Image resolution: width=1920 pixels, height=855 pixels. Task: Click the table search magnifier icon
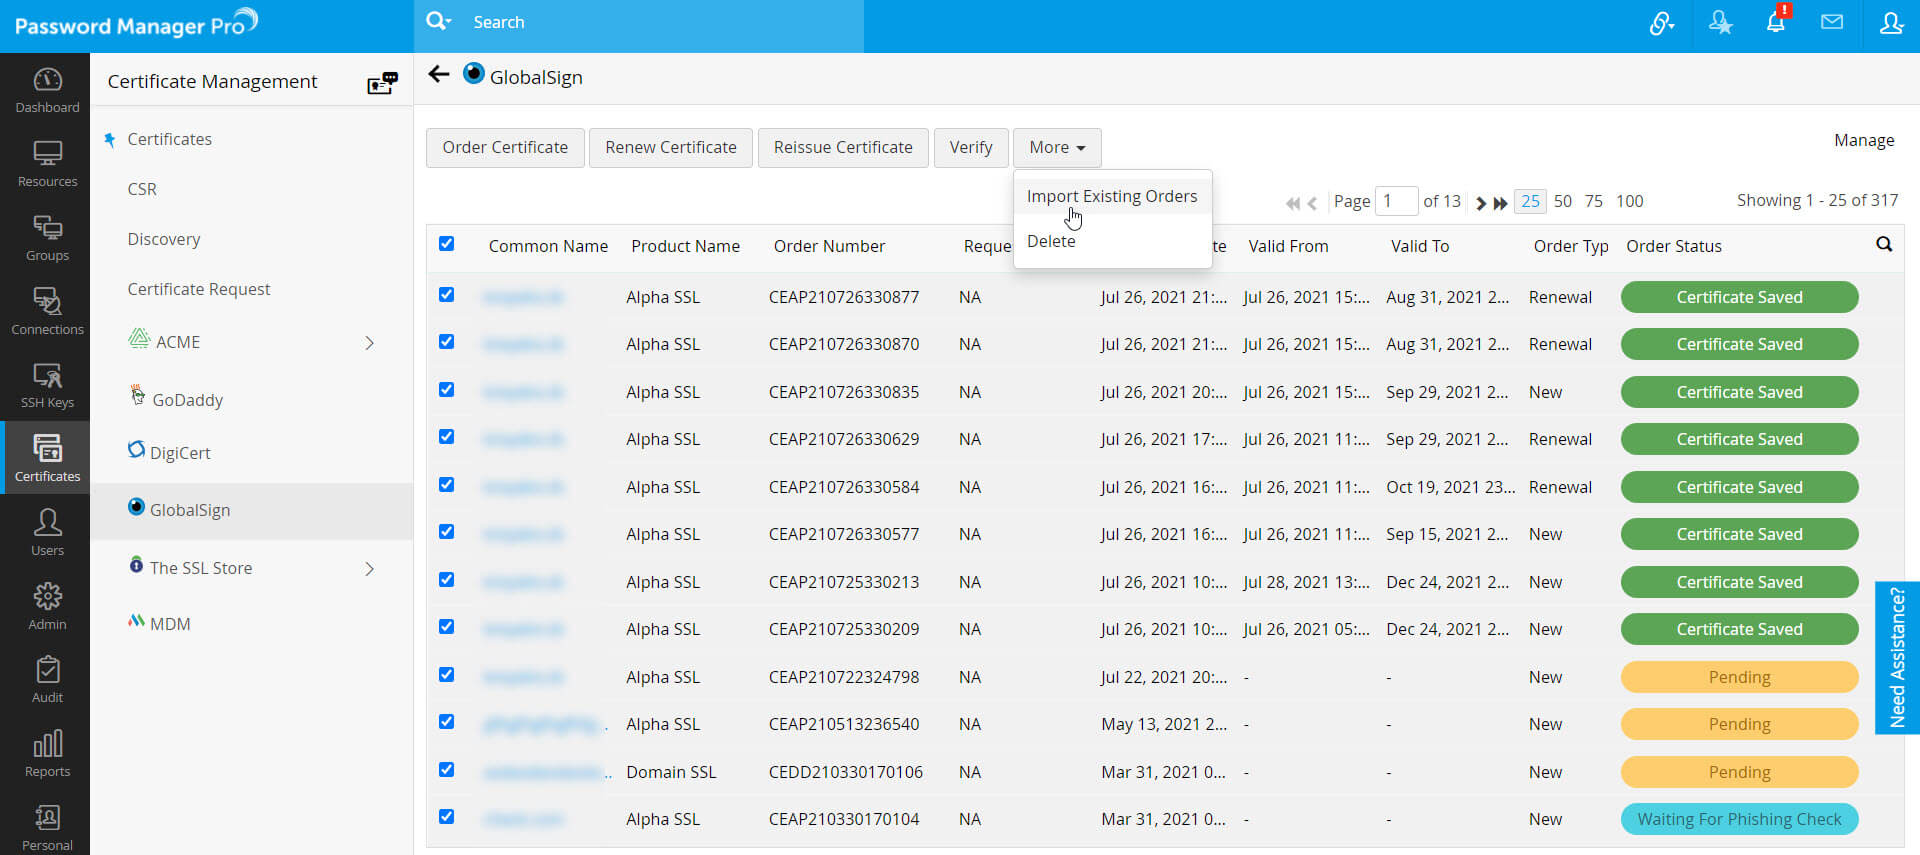(1884, 245)
